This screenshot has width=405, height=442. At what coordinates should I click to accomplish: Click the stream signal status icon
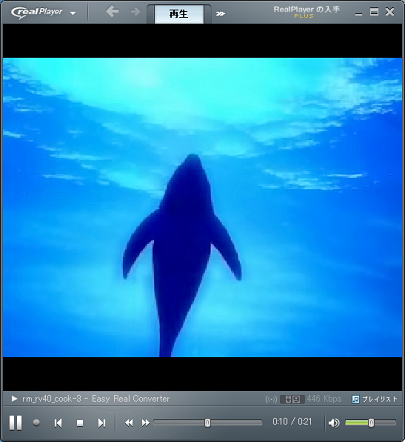271,399
